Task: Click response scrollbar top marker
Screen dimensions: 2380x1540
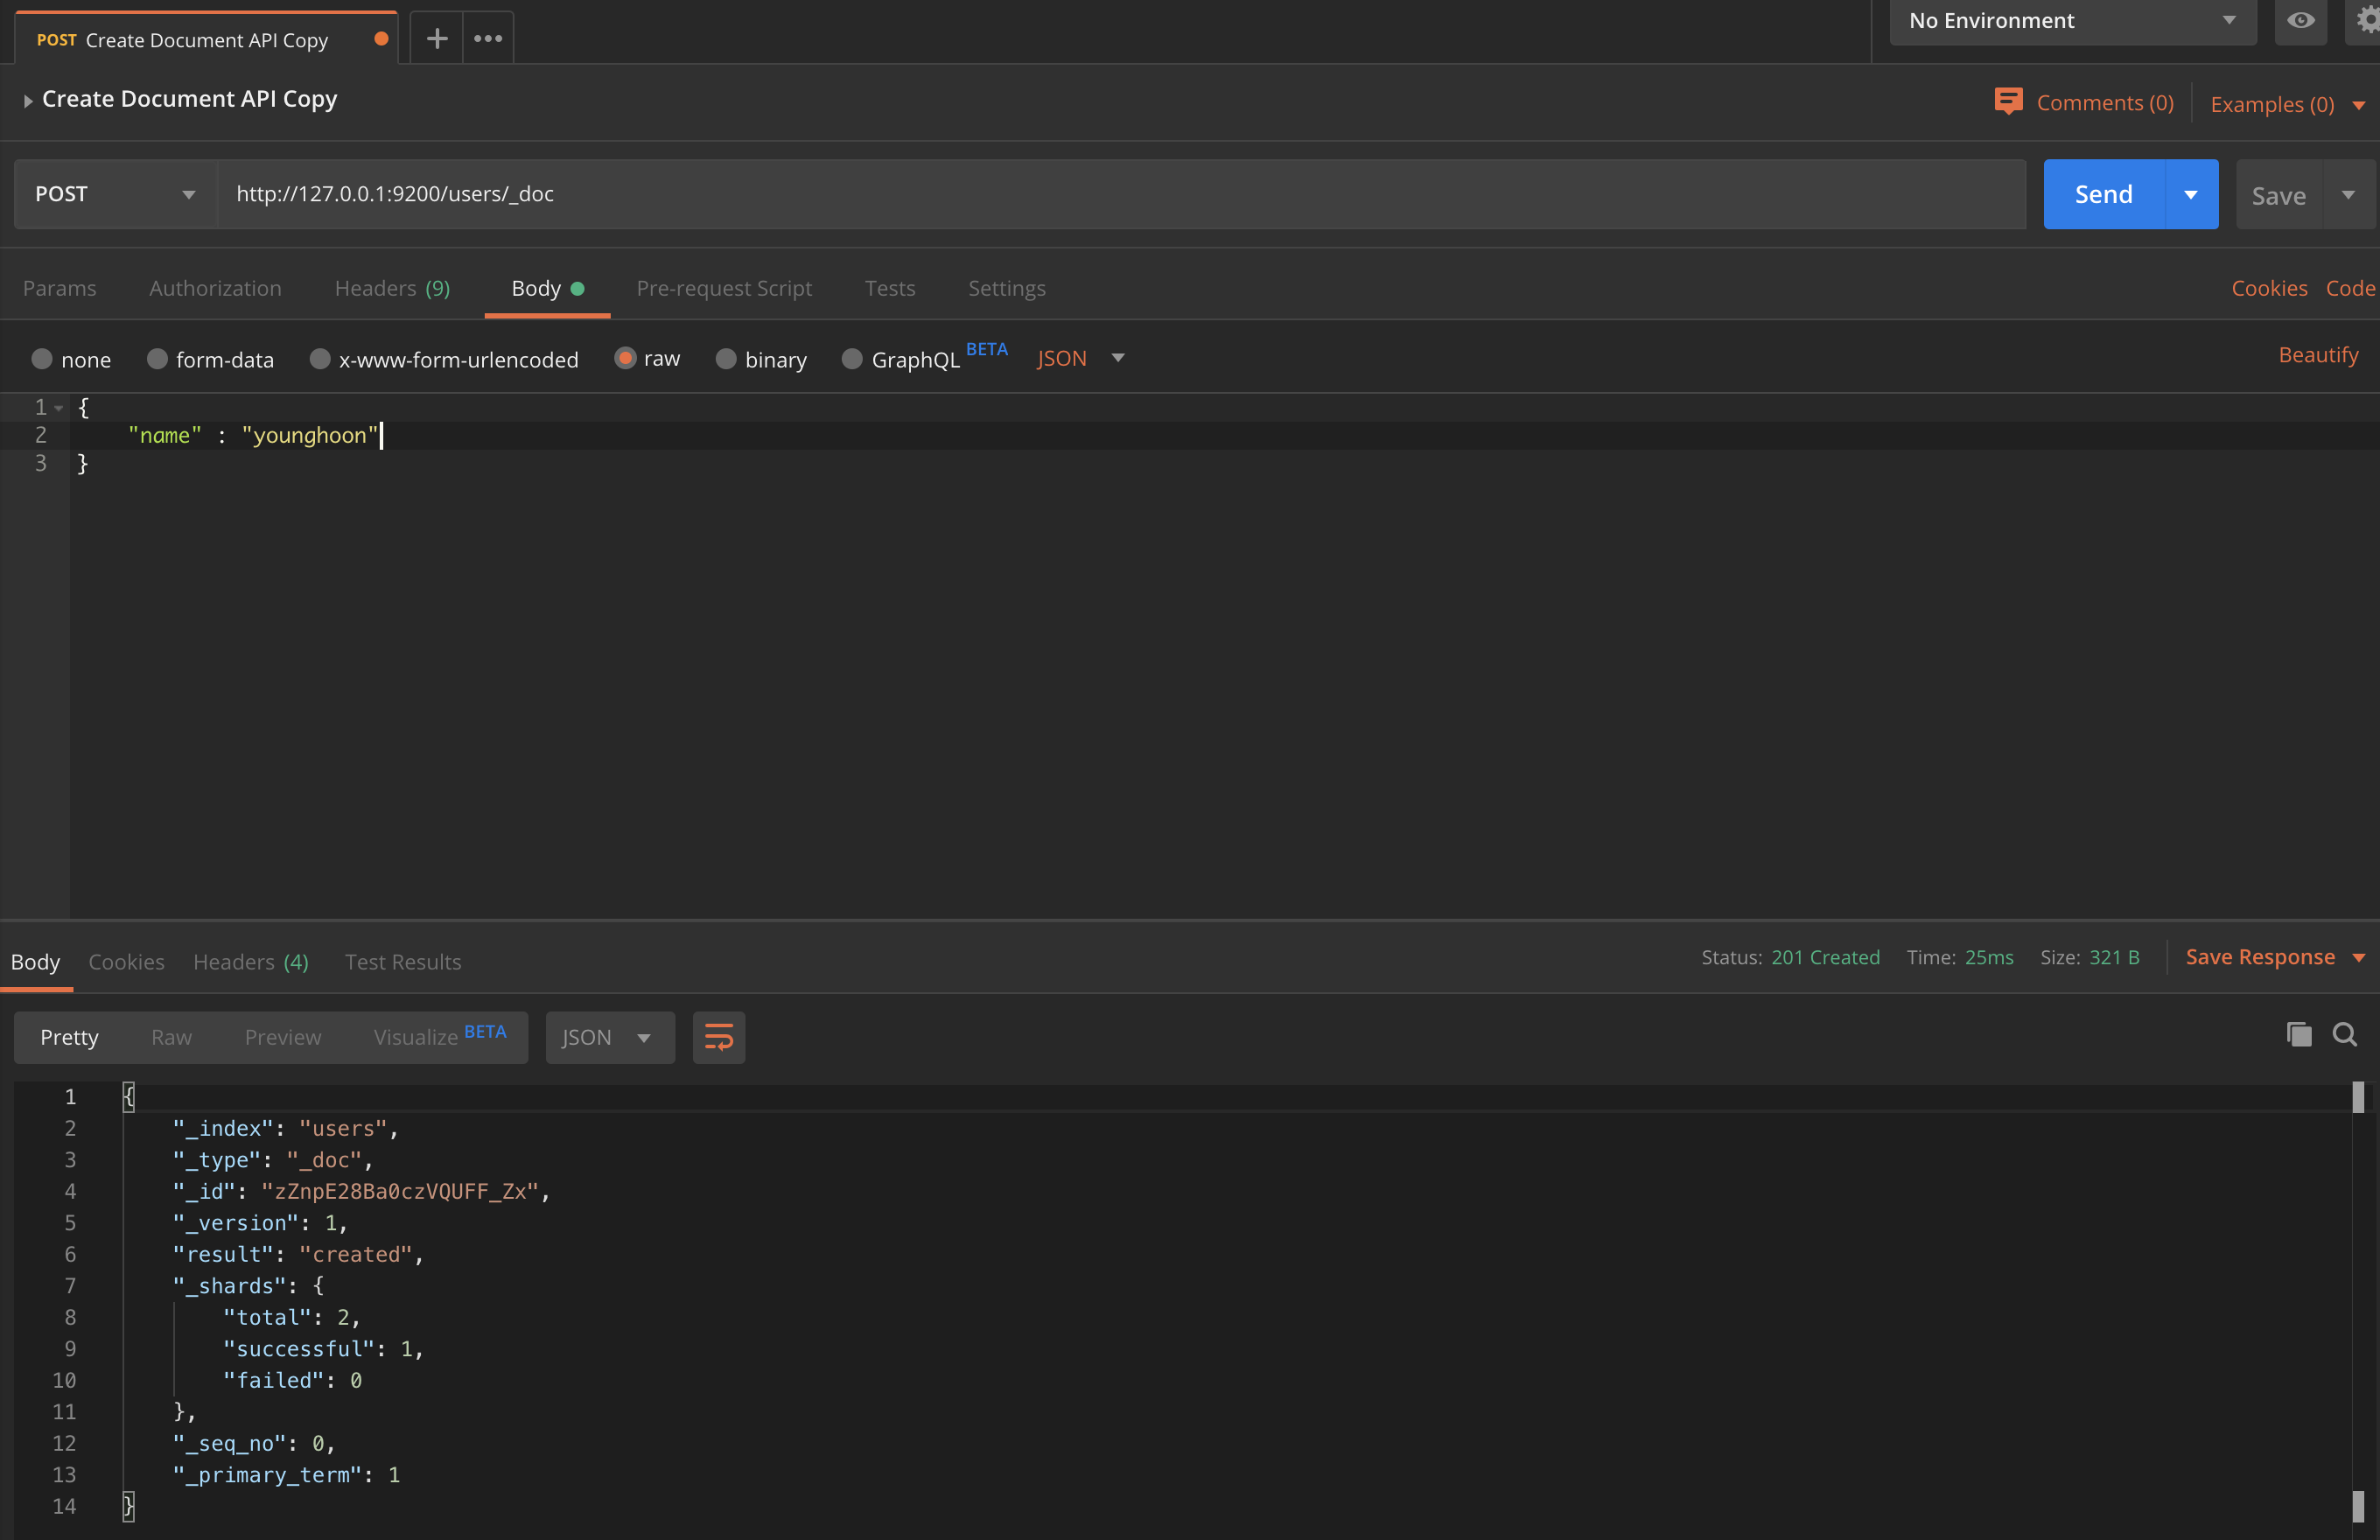Action: [2358, 1097]
